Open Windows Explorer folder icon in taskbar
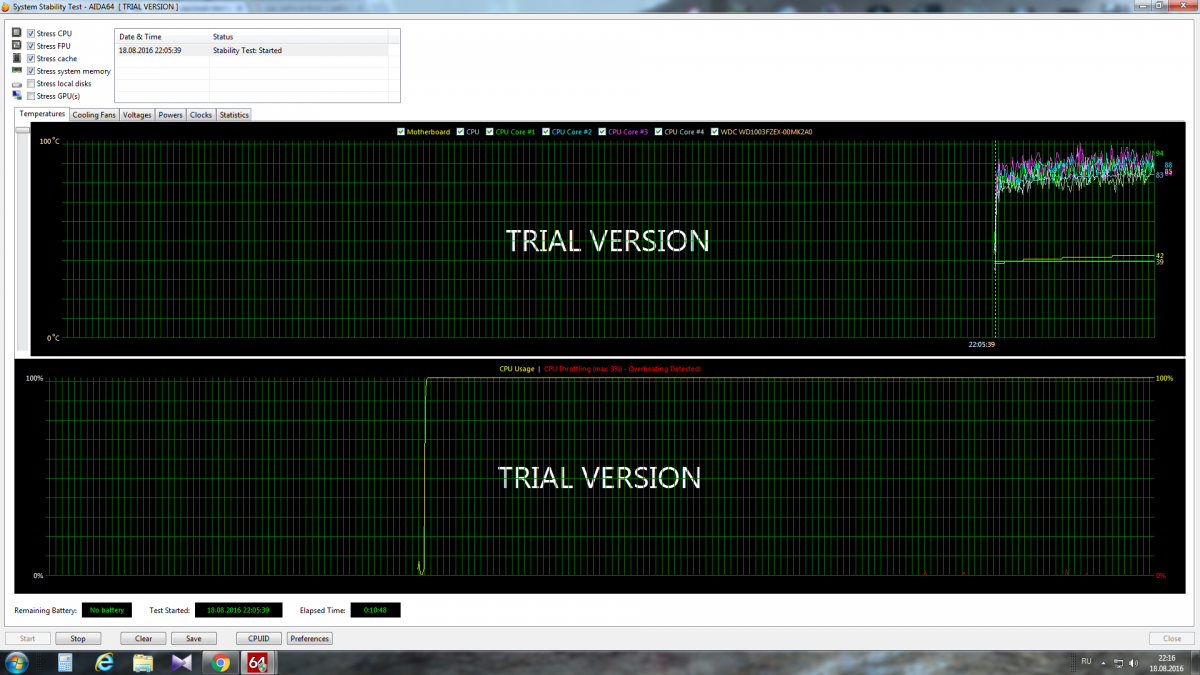The width and height of the screenshot is (1200, 675). click(x=143, y=663)
